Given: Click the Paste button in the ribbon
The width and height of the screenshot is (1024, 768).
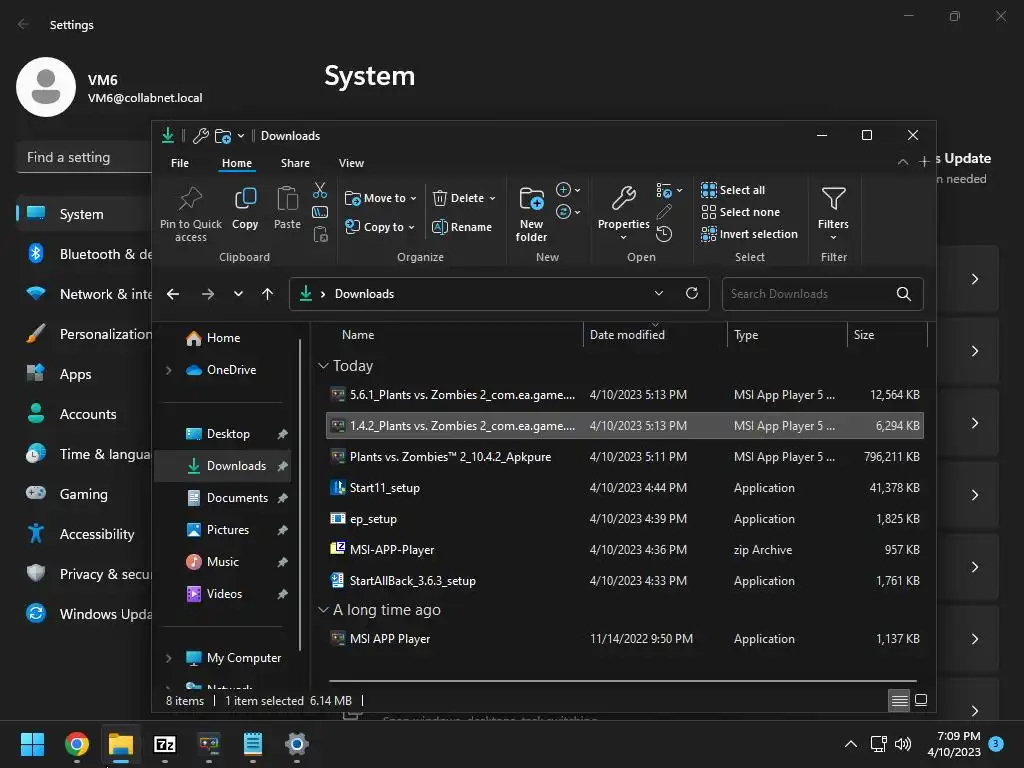Looking at the screenshot, I should 287,208.
